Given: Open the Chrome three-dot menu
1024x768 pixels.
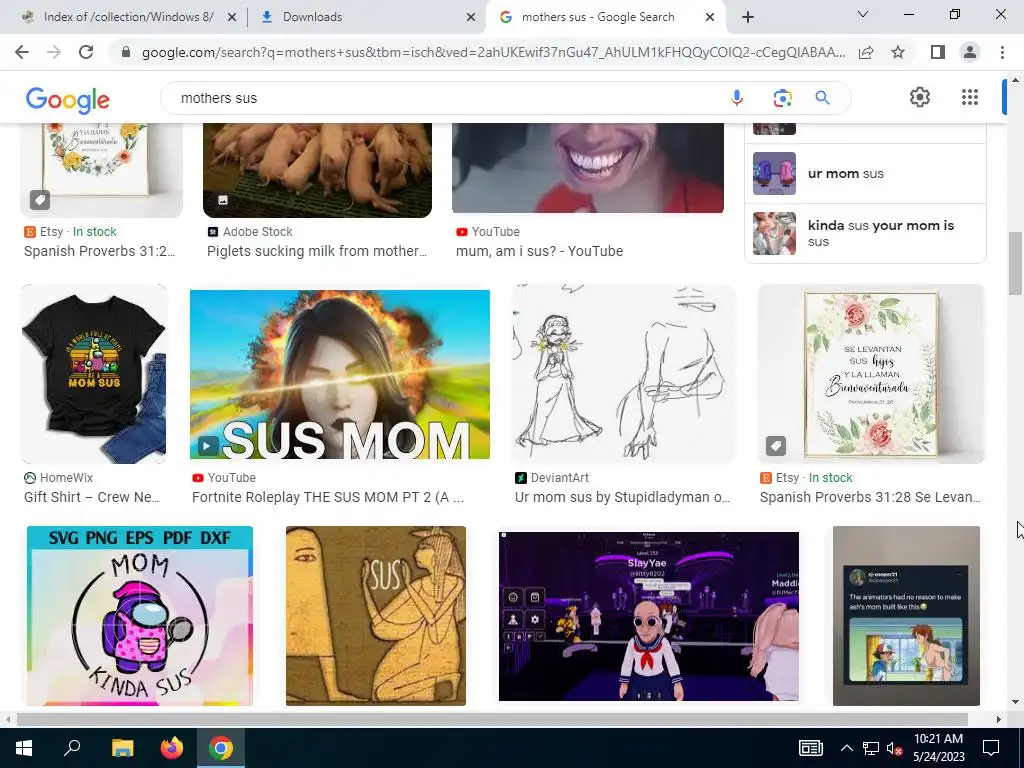Looking at the screenshot, I should (x=1002, y=52).
